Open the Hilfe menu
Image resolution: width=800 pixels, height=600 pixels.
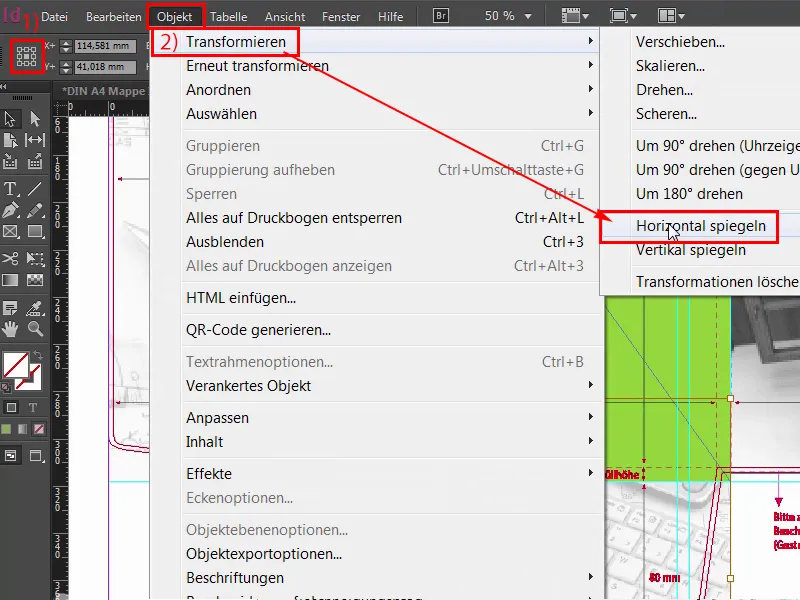point(390,17)
